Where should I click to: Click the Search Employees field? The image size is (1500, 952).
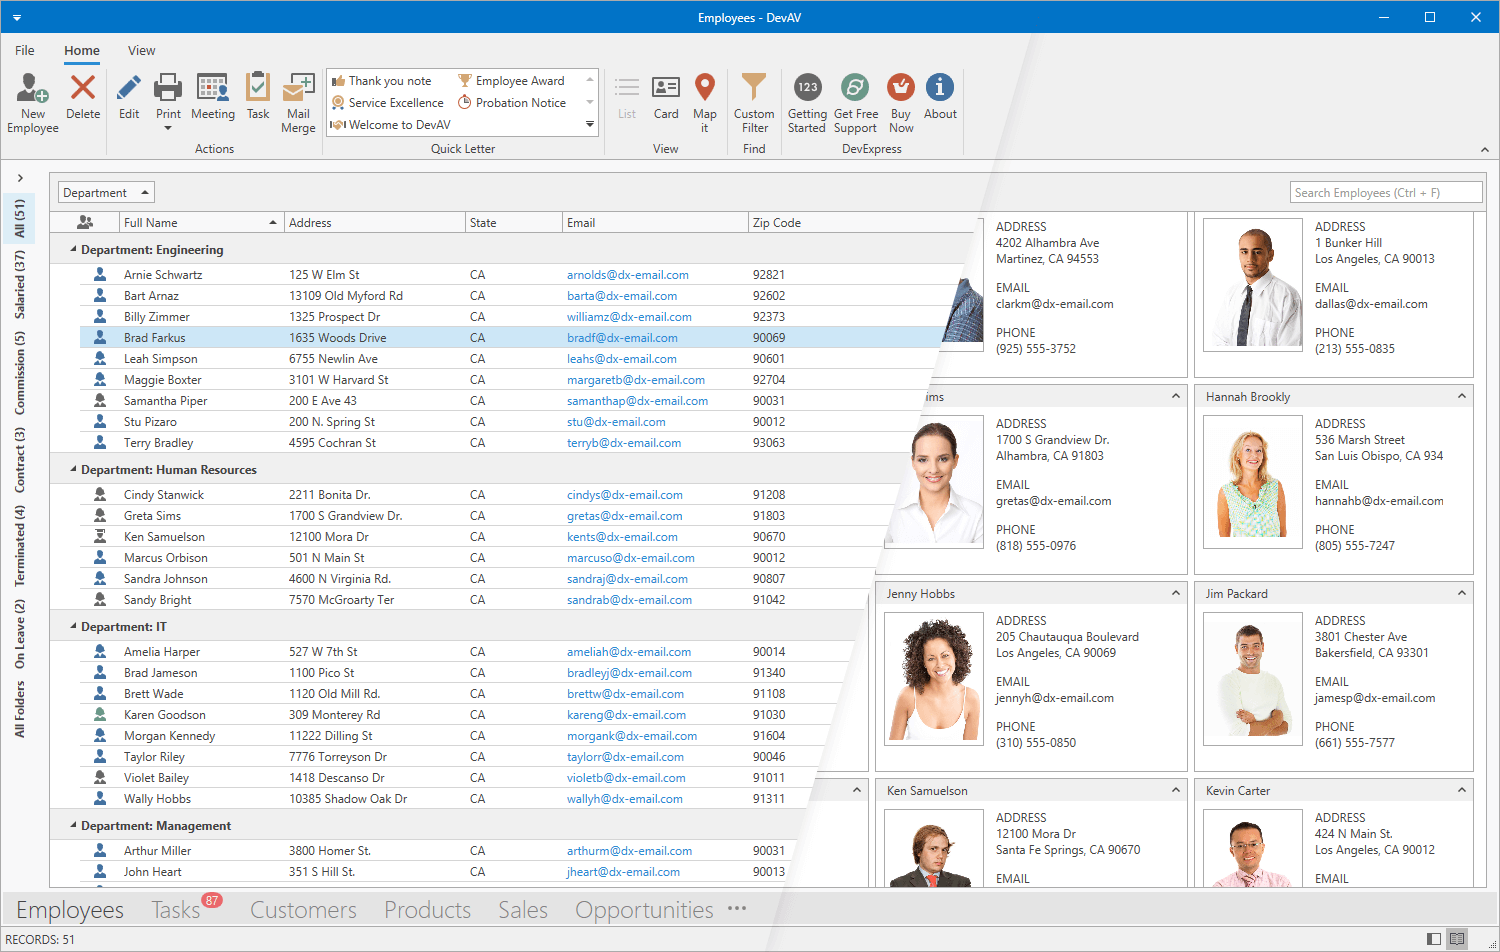(1385, 191)
